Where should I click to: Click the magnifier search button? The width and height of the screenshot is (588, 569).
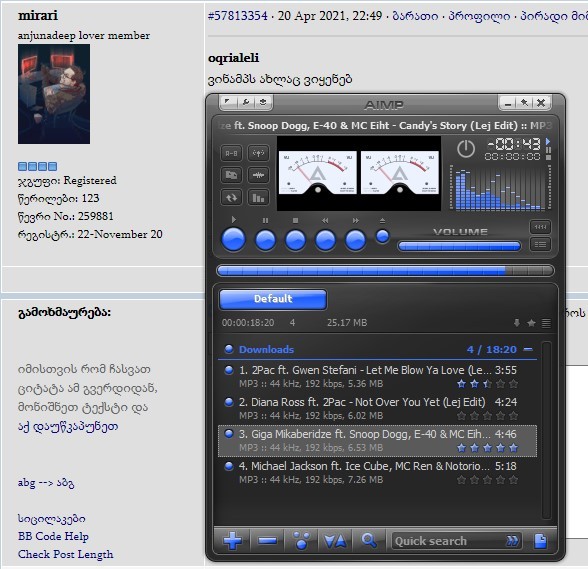point(369,540)
